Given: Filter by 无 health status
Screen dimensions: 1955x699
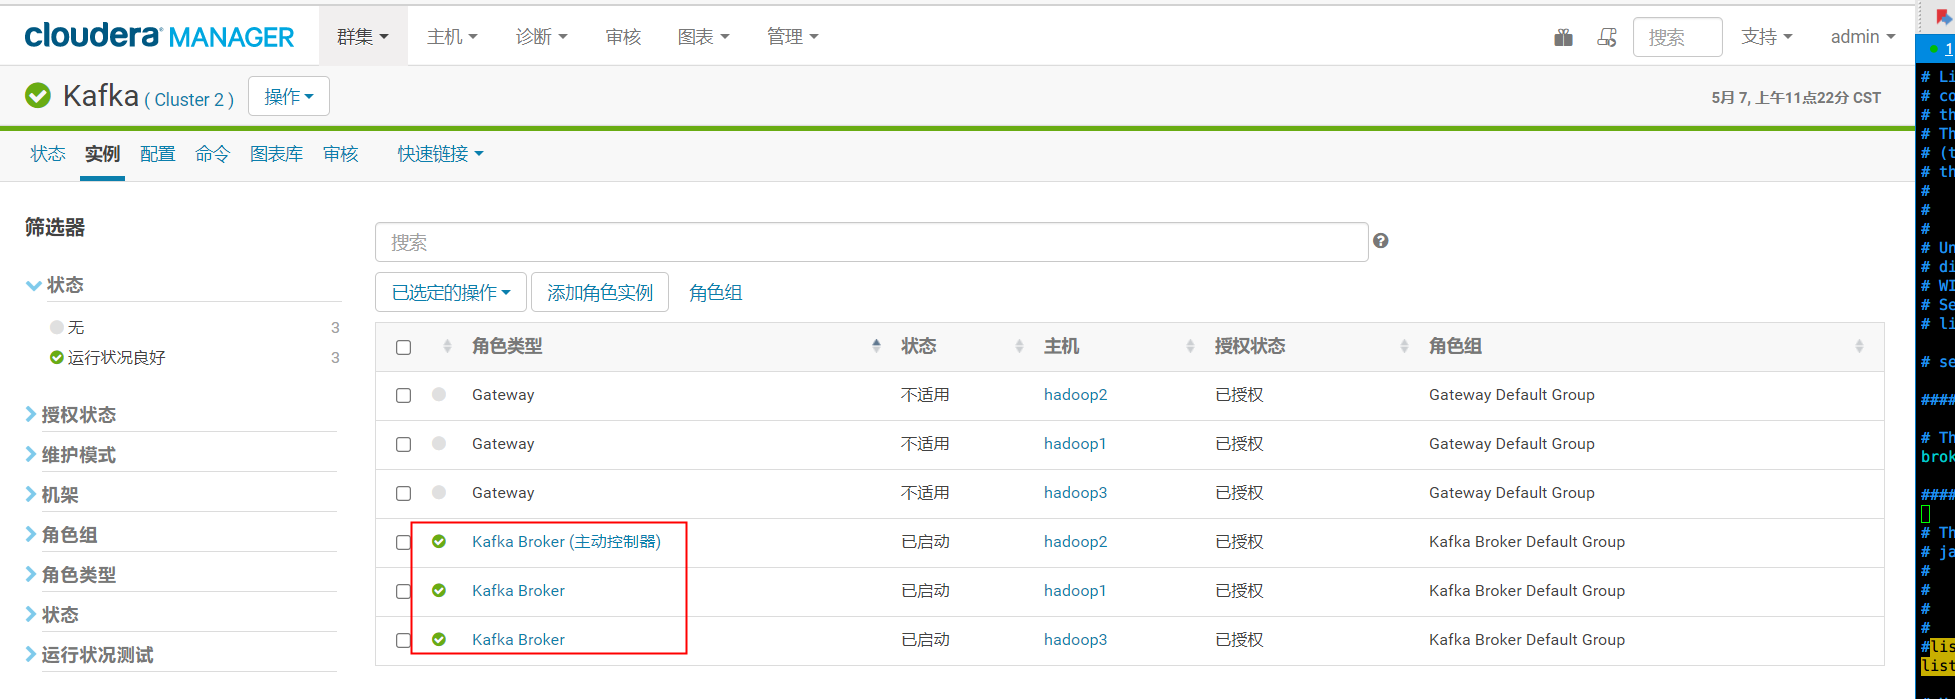Looking at the screenshot, I should coord(75,327).
